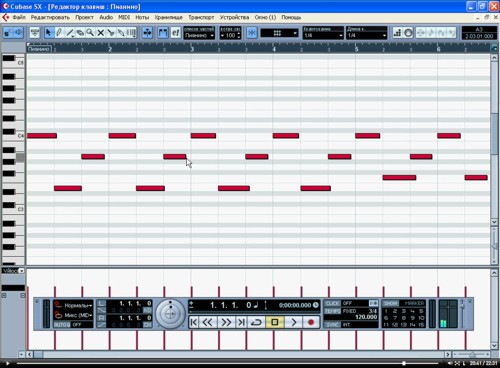The width and height of the screenshot is (500, 368).
Task: Open the part list dropdown Пианино
Action: click(x=199, y=35)
